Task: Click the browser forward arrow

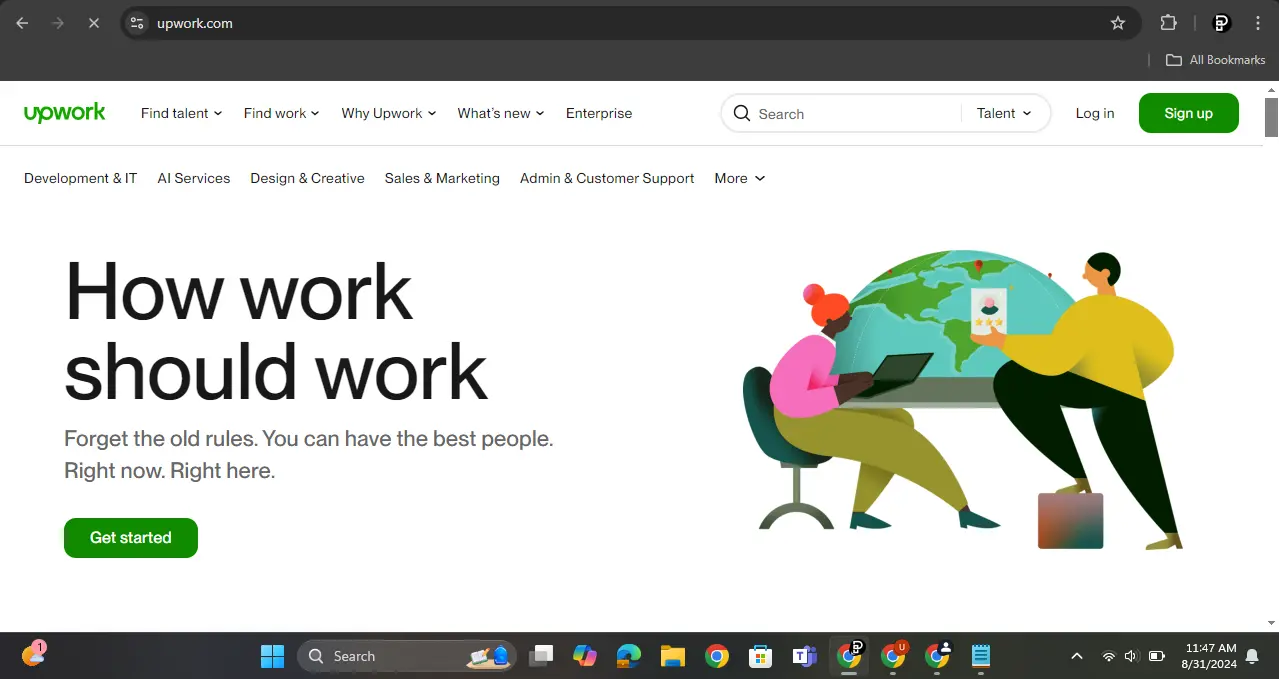Action: click(x=58, y=23)
